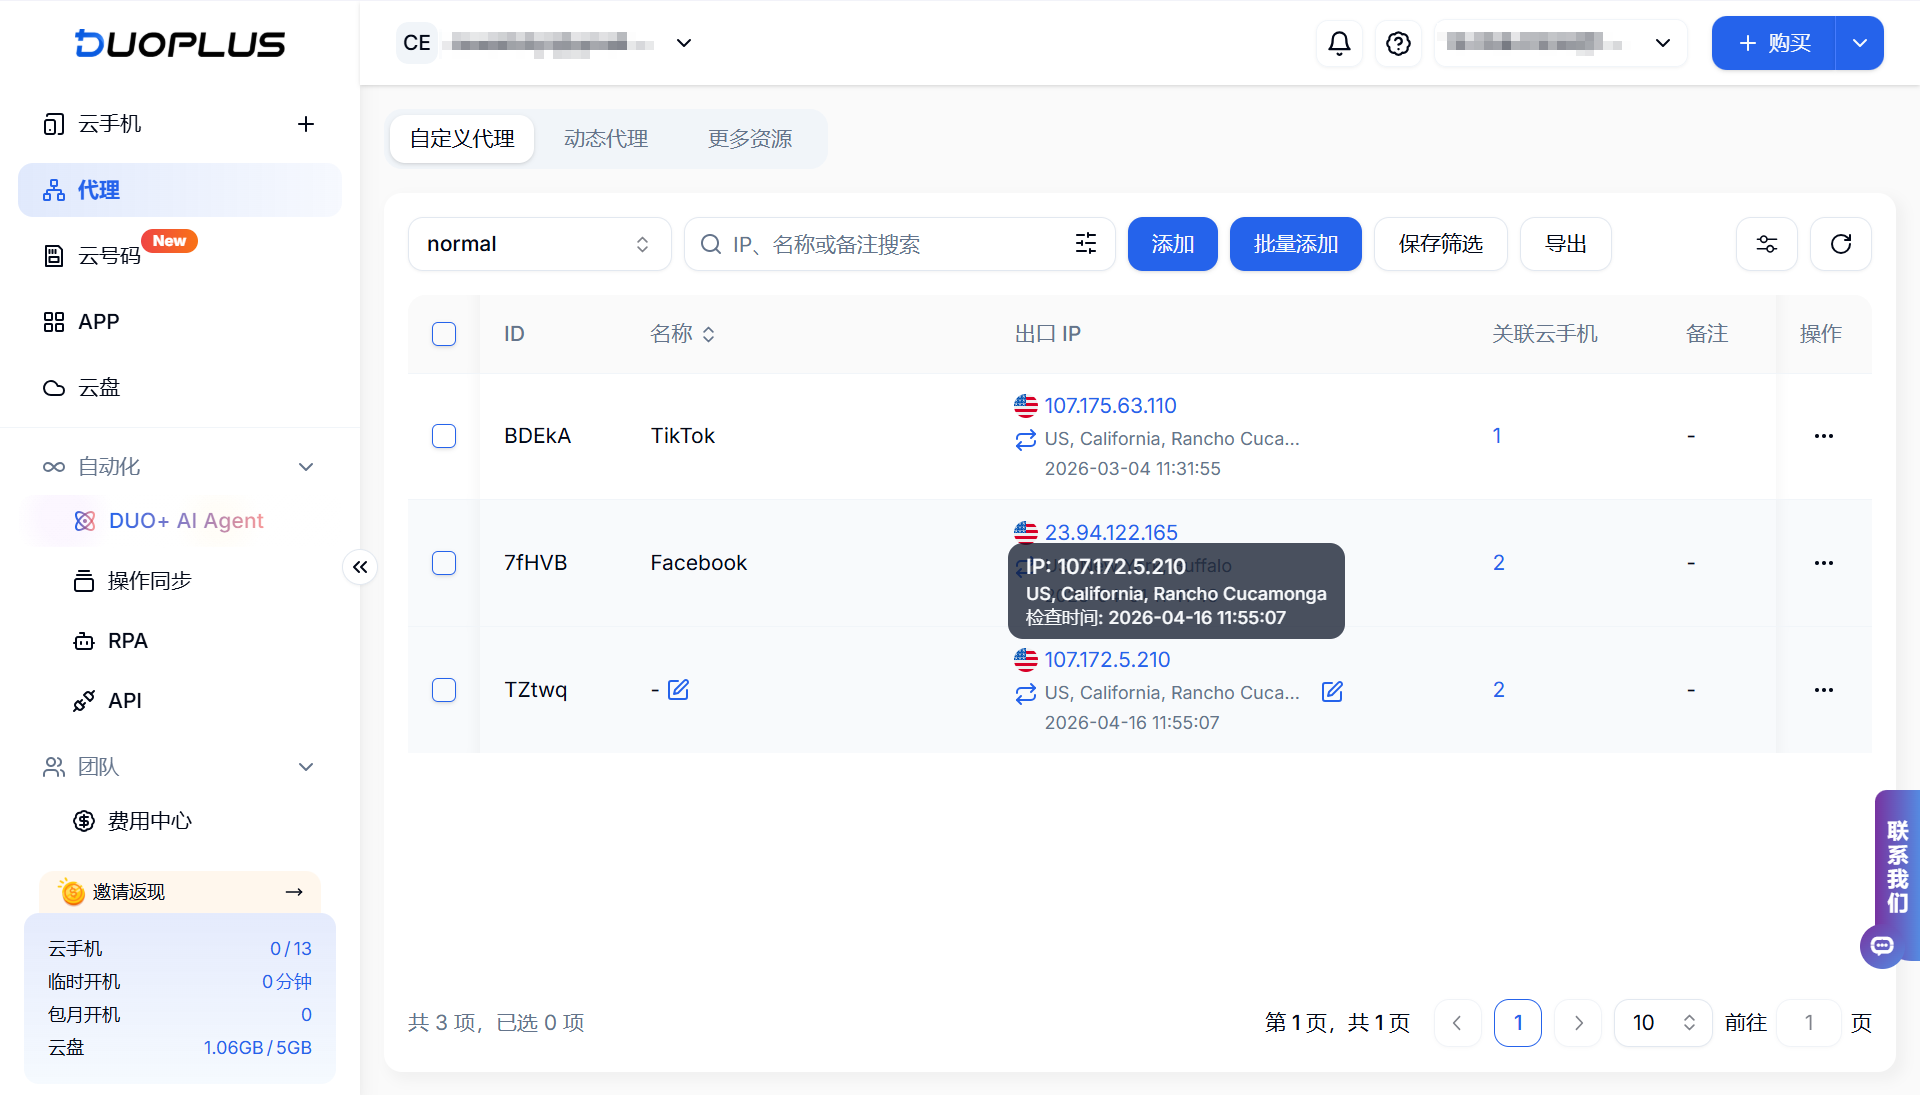Open column settings slider icon
The width and height of the screenshot is (1920, 1095).
coord(1767,244)
